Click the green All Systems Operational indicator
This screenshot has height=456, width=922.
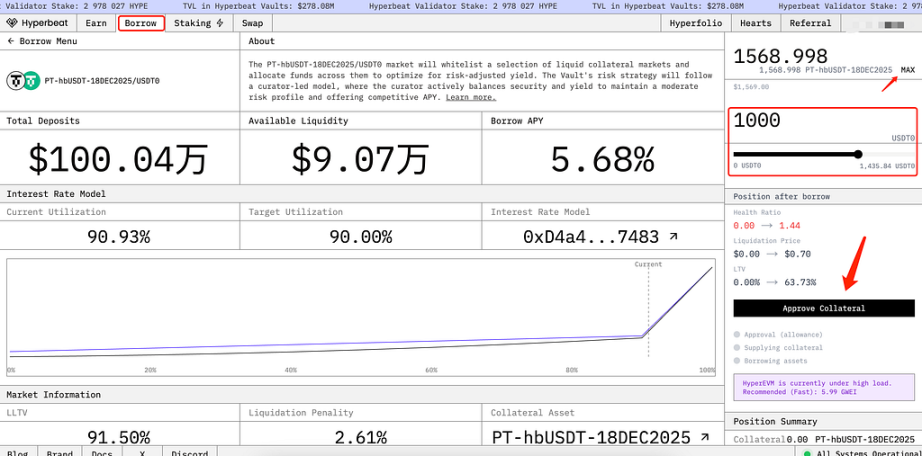[807, 454]
